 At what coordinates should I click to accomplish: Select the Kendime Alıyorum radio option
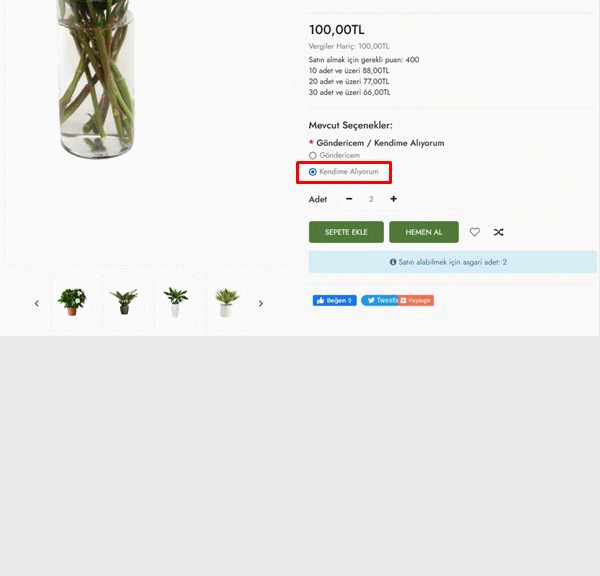pos(313,172)
